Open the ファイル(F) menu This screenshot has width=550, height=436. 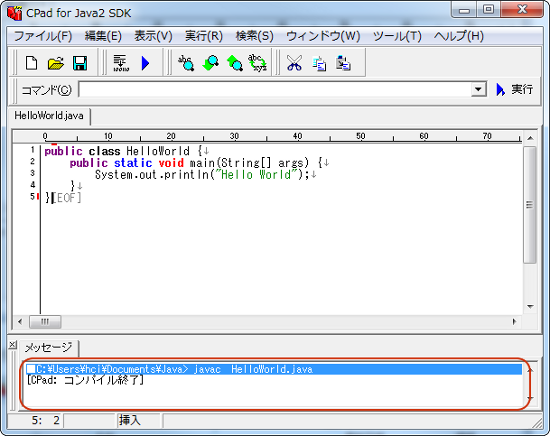coord(43,36)
